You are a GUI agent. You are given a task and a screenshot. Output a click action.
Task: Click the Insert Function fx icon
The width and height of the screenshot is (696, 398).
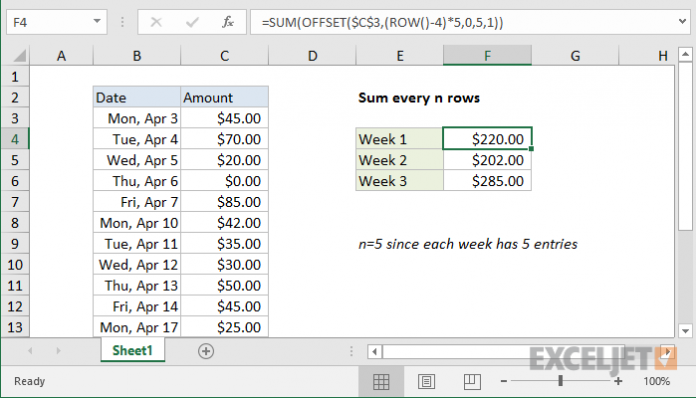click(228, 22)
